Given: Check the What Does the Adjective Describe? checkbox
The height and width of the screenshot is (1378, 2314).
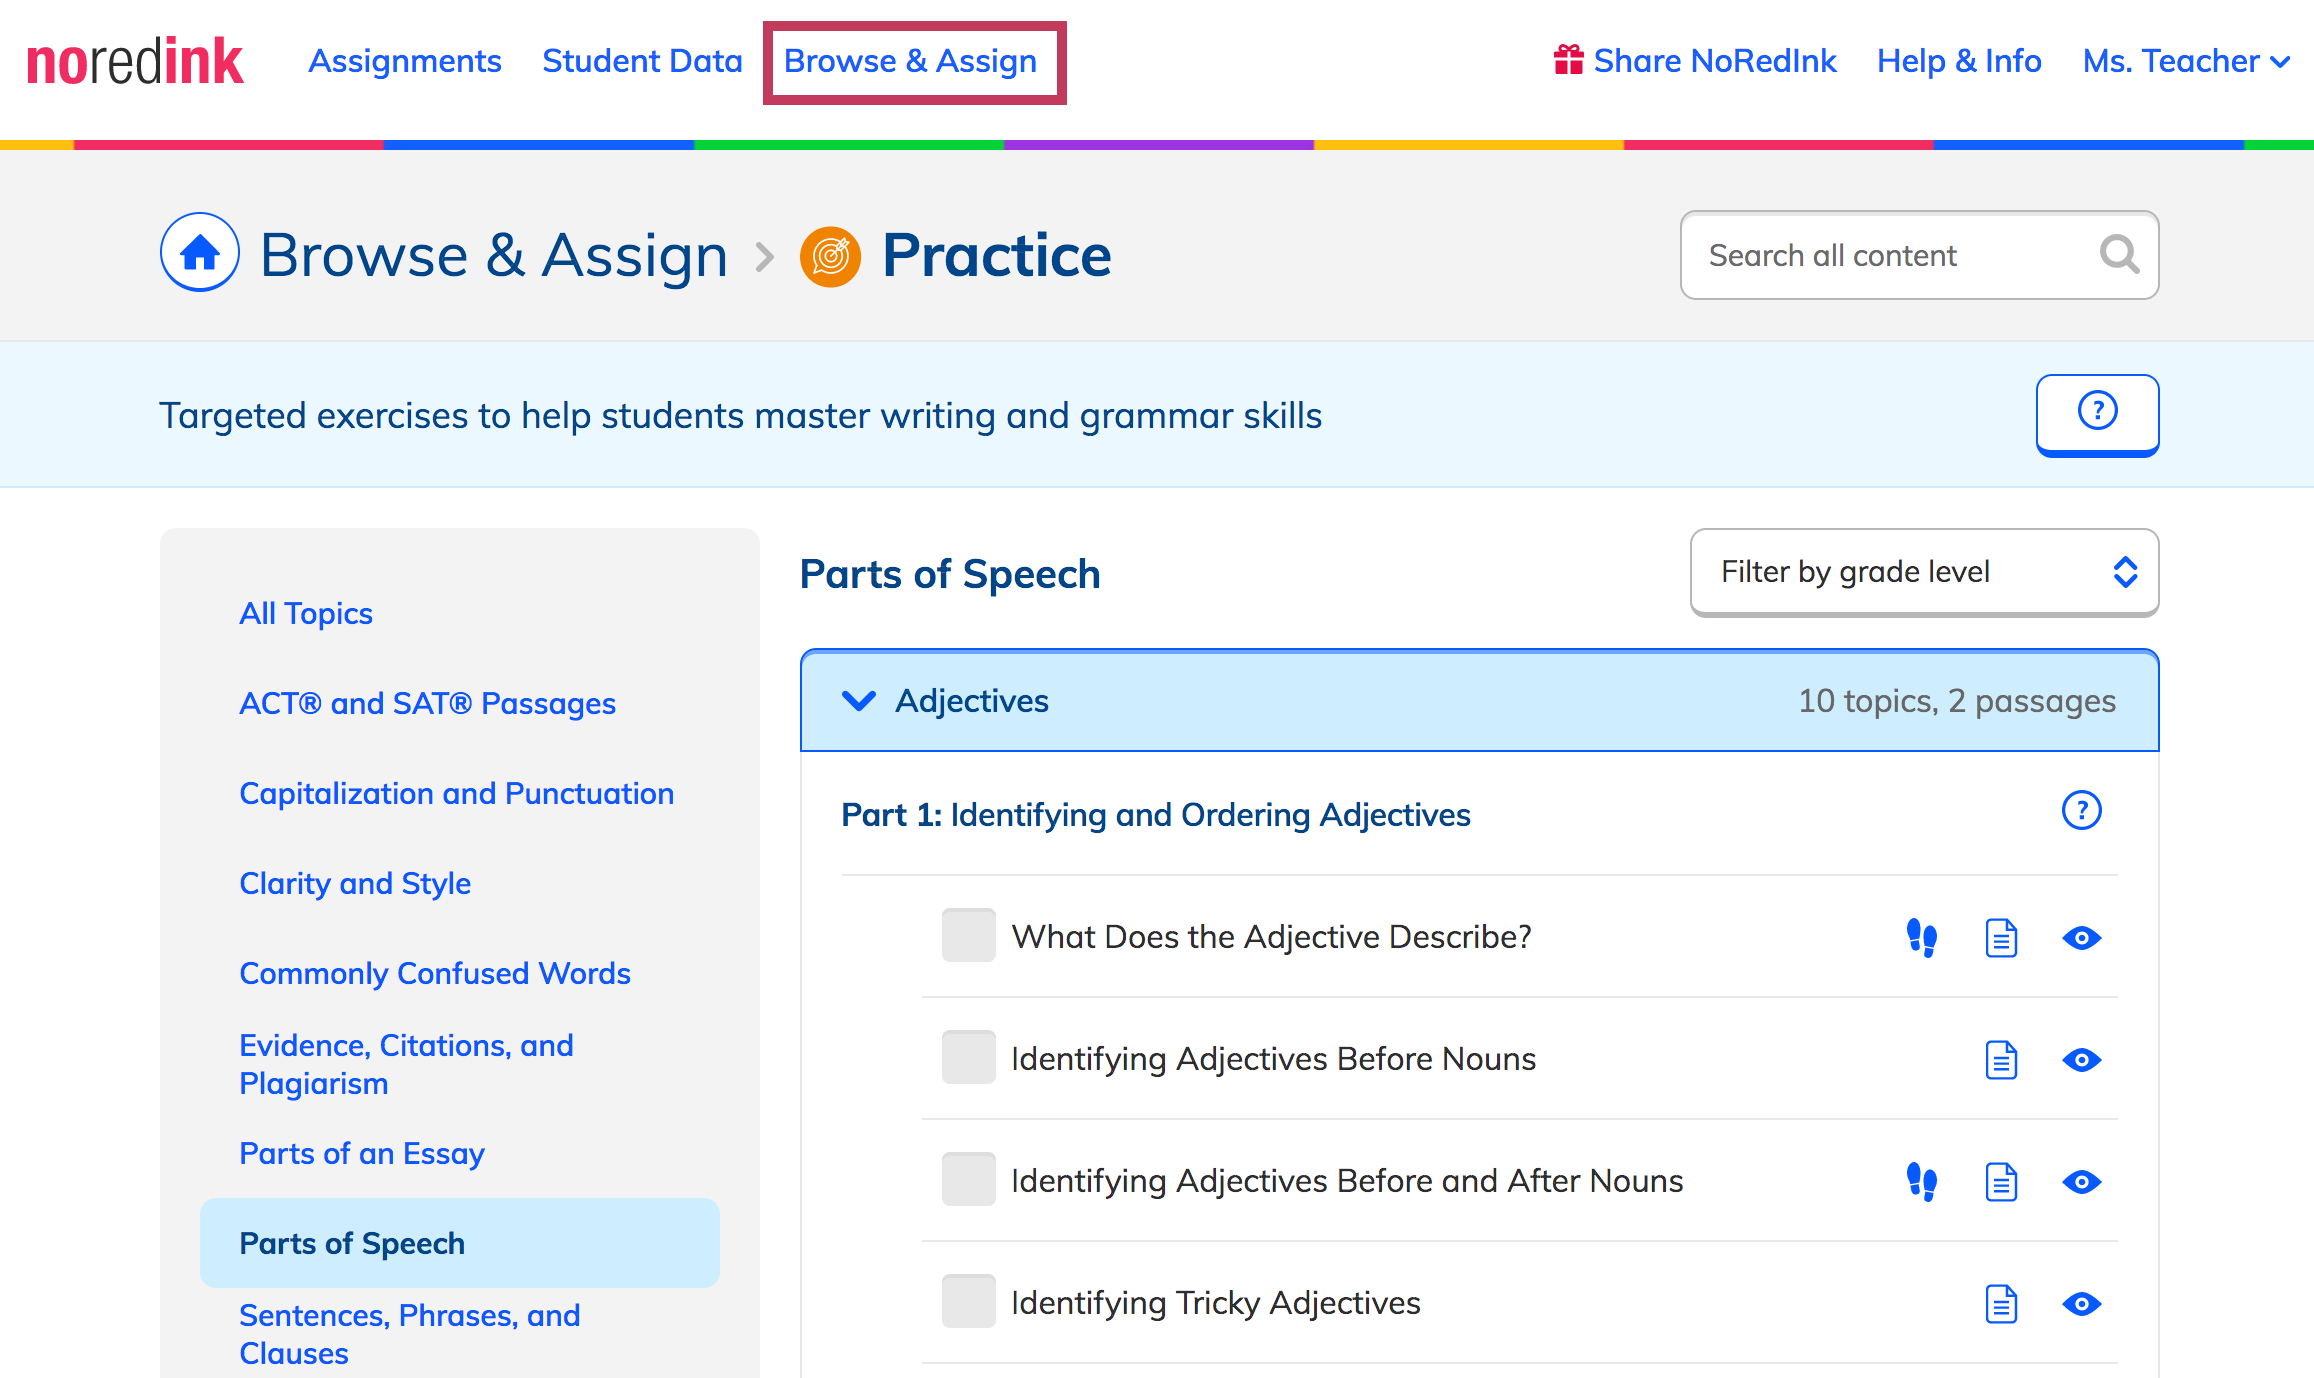Looking at the screenshot, I should tap(968, 935).
